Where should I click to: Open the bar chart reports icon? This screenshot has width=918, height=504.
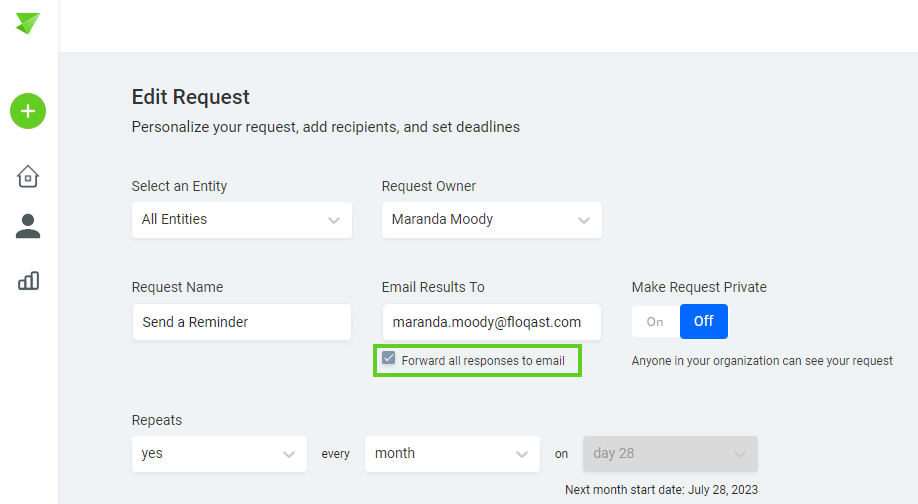(x=28, y=281)
